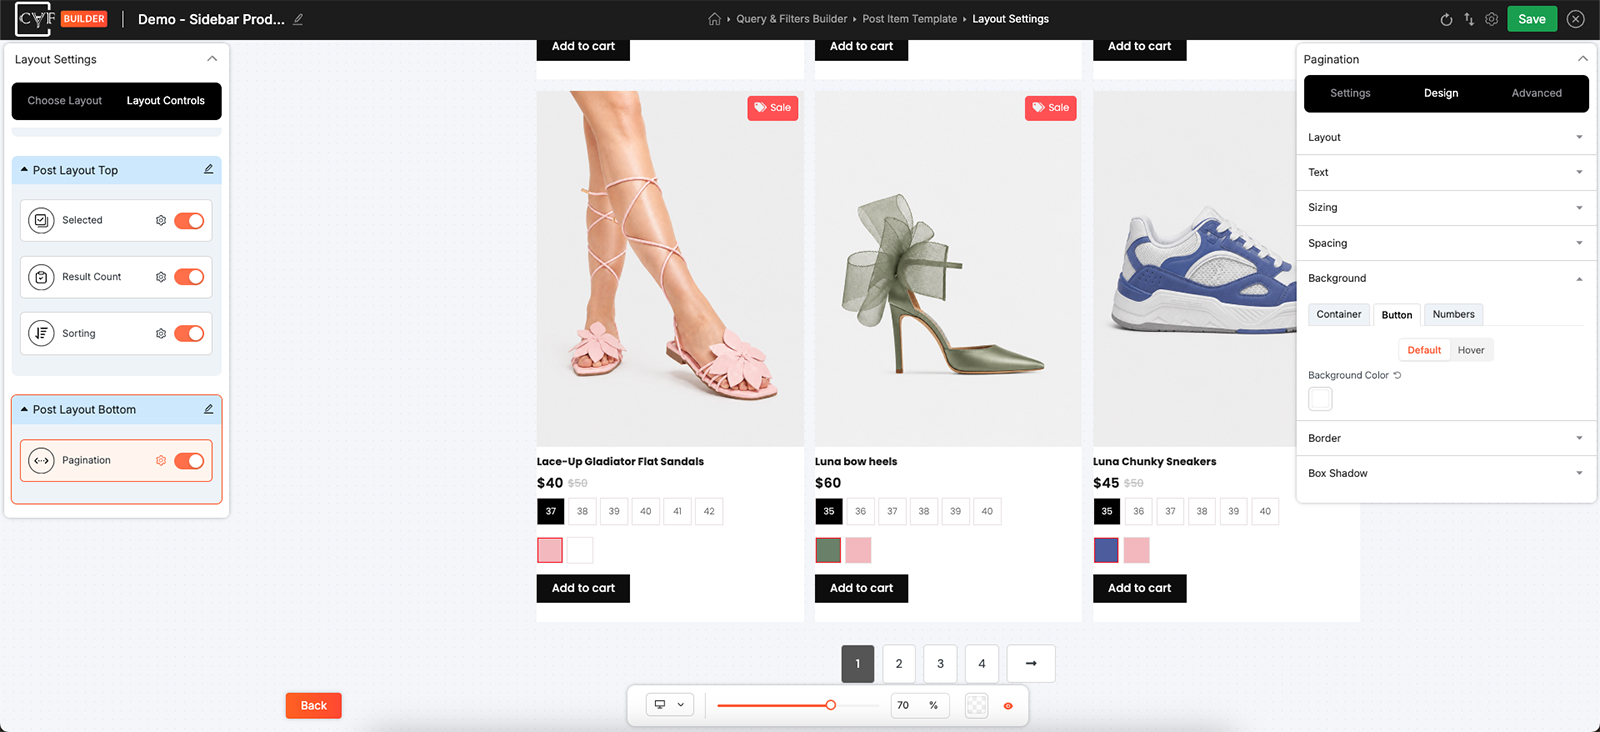
Task: Open settings gear for Result Count
Action: coord(161,277)
